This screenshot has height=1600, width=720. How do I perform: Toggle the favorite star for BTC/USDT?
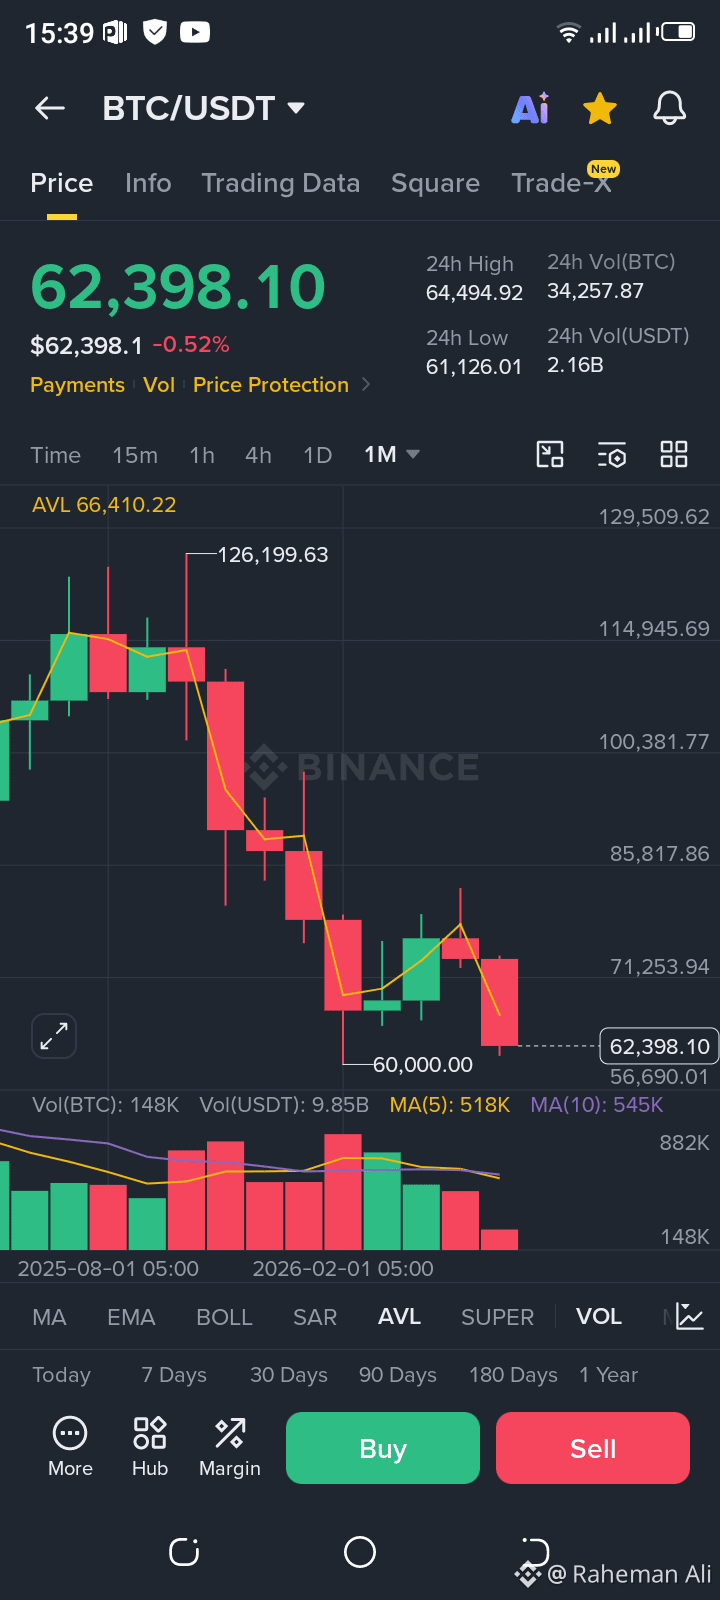pyautogui.click(x=600, y=108)
